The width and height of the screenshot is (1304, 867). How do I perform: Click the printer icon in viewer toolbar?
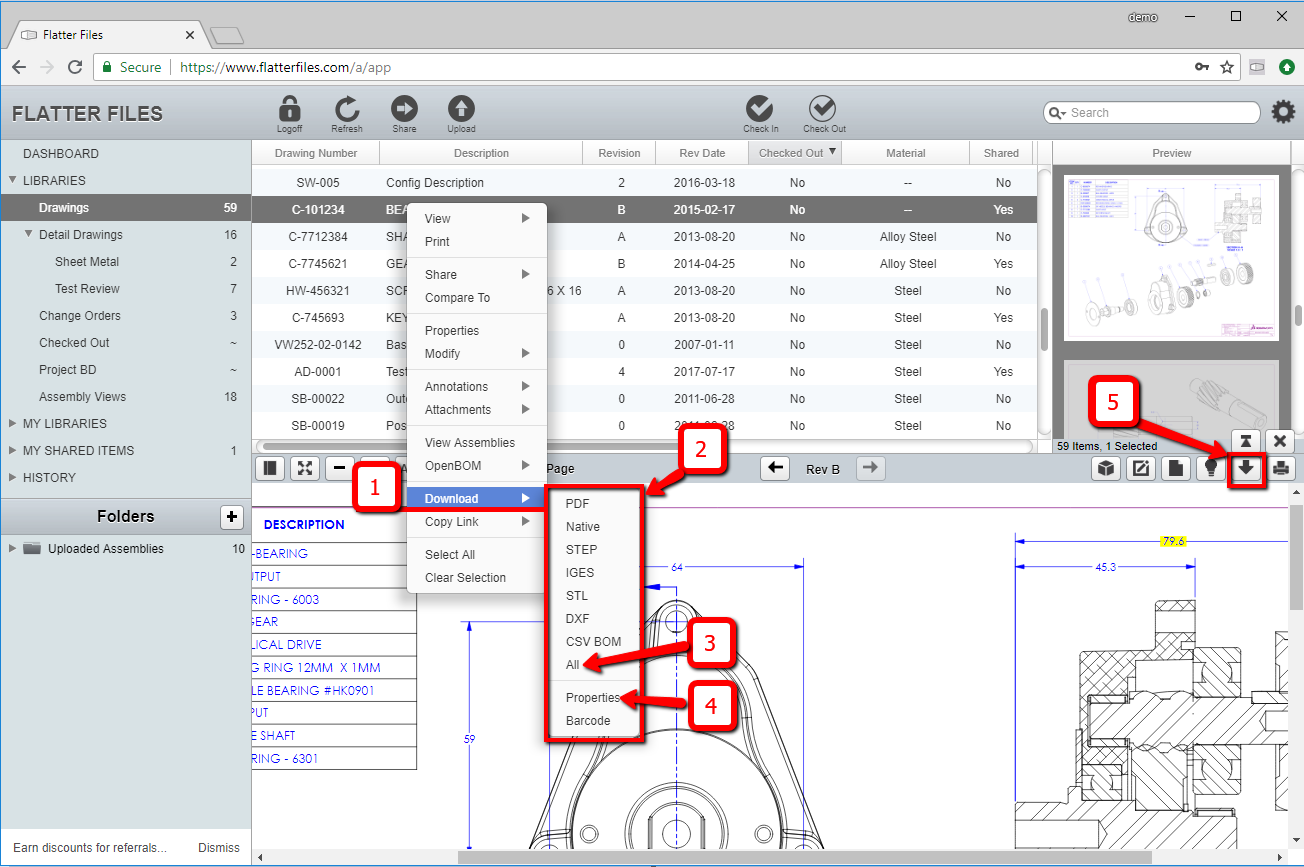coord(1281,468)
